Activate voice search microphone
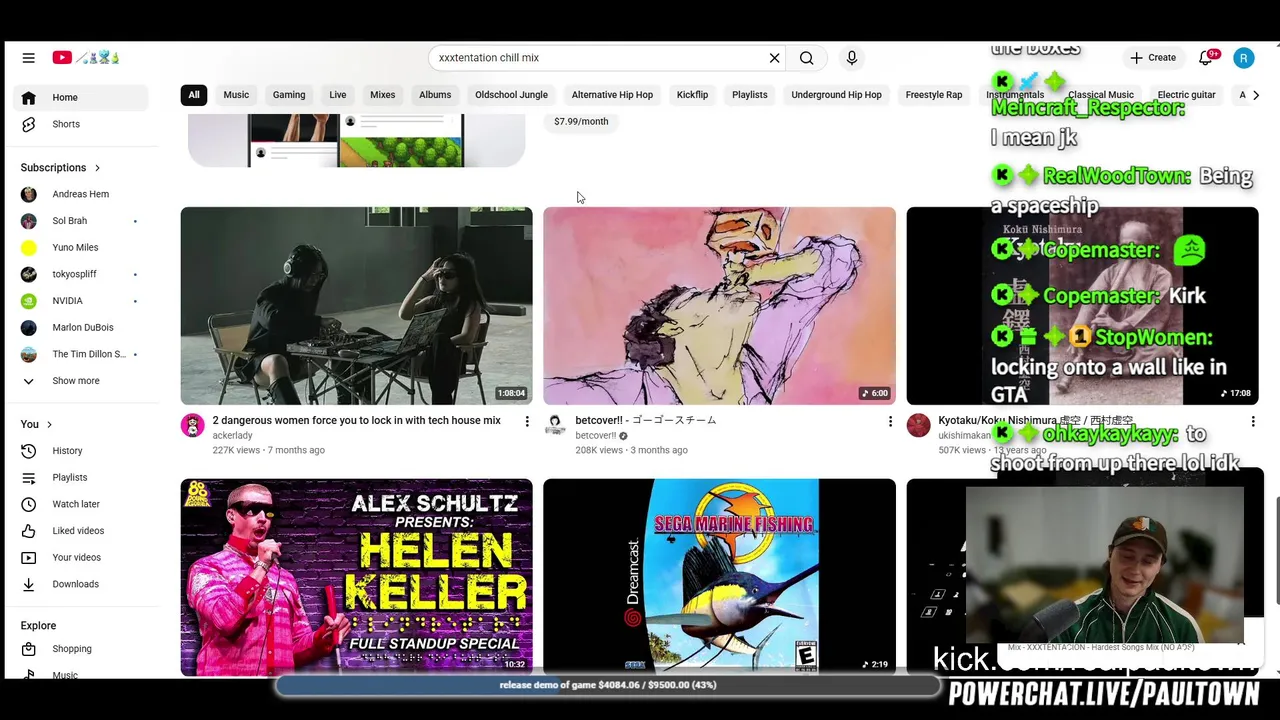 point(852,58)
